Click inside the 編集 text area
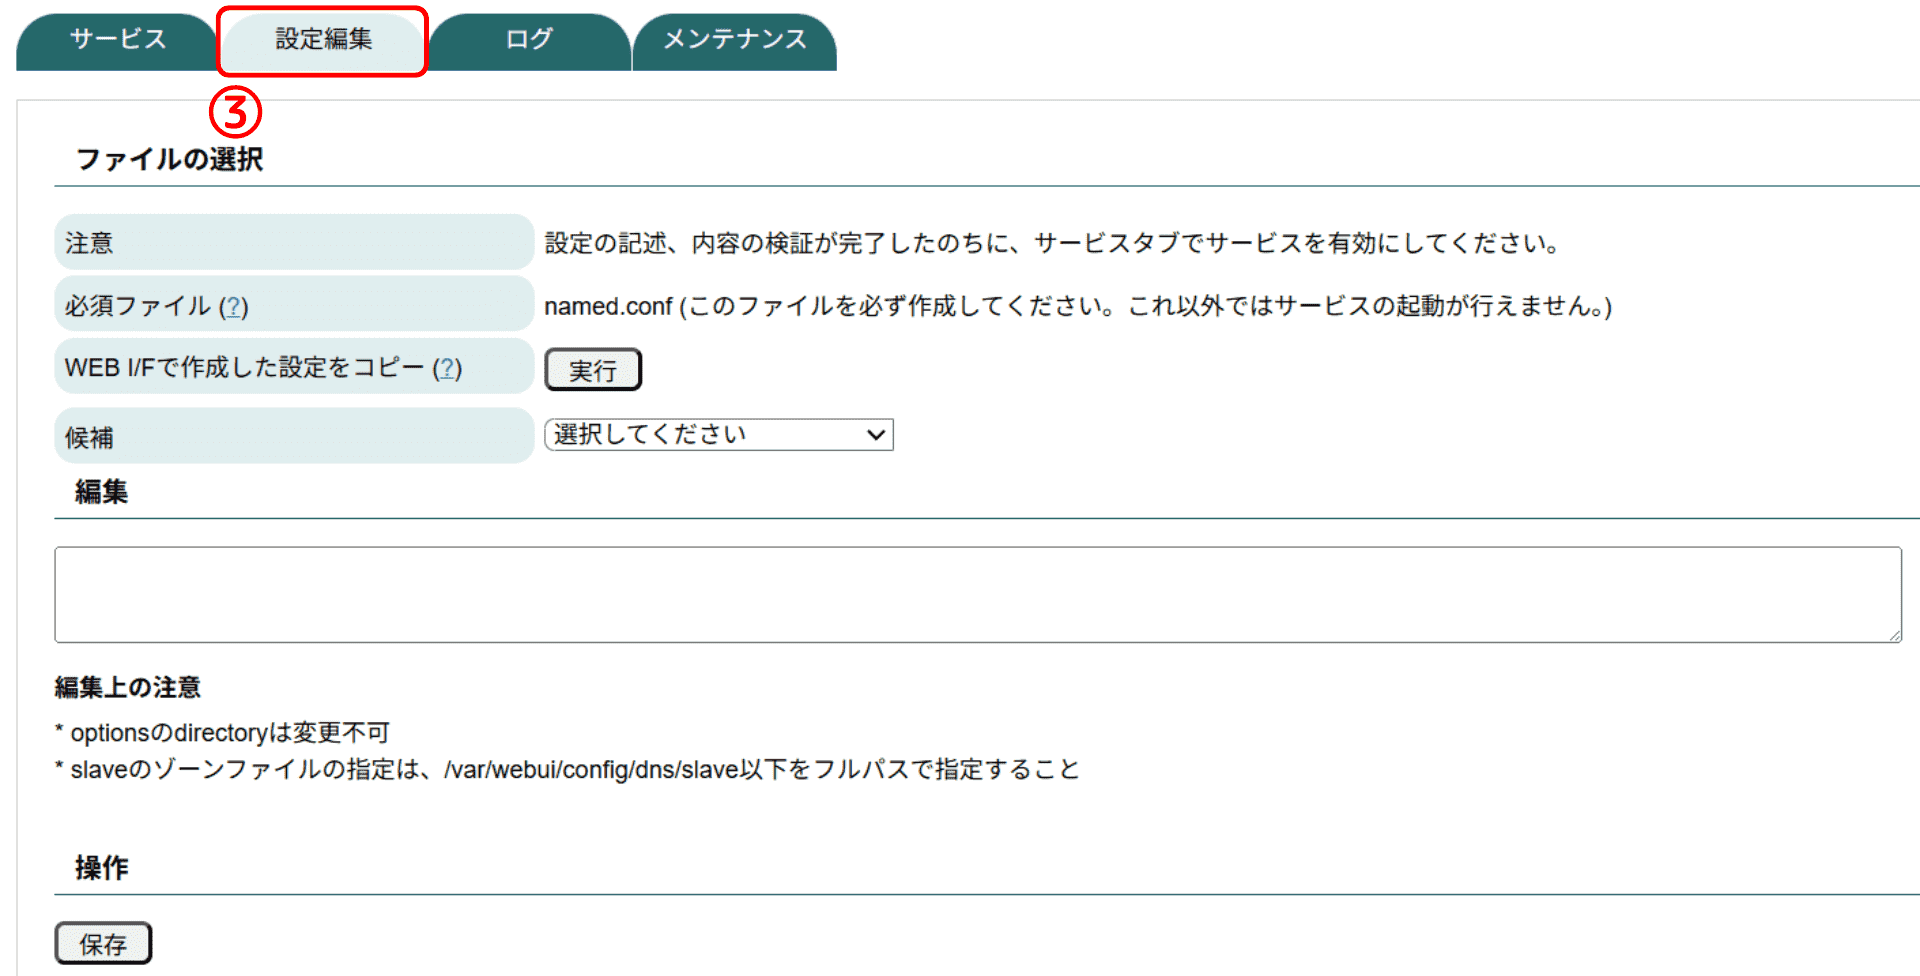This screenshot has height=976, width=1920. tap(976, 594)
